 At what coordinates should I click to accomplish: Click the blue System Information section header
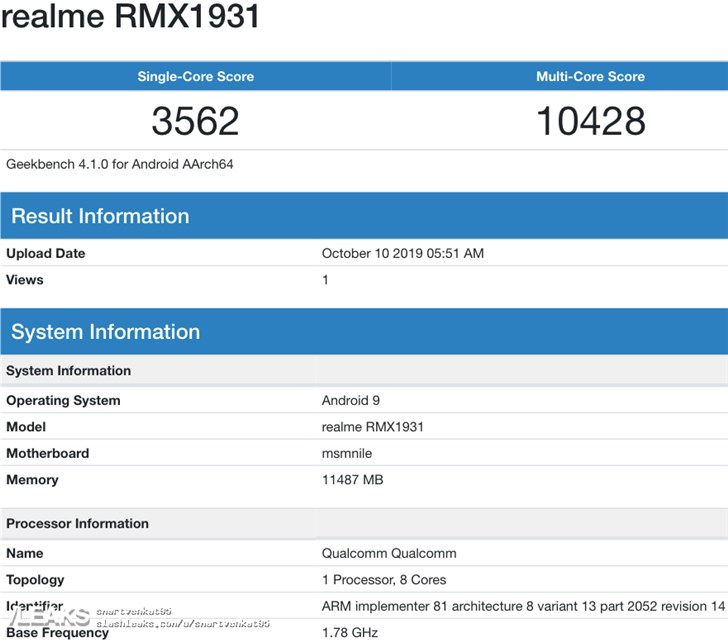[x=105, y=332]
